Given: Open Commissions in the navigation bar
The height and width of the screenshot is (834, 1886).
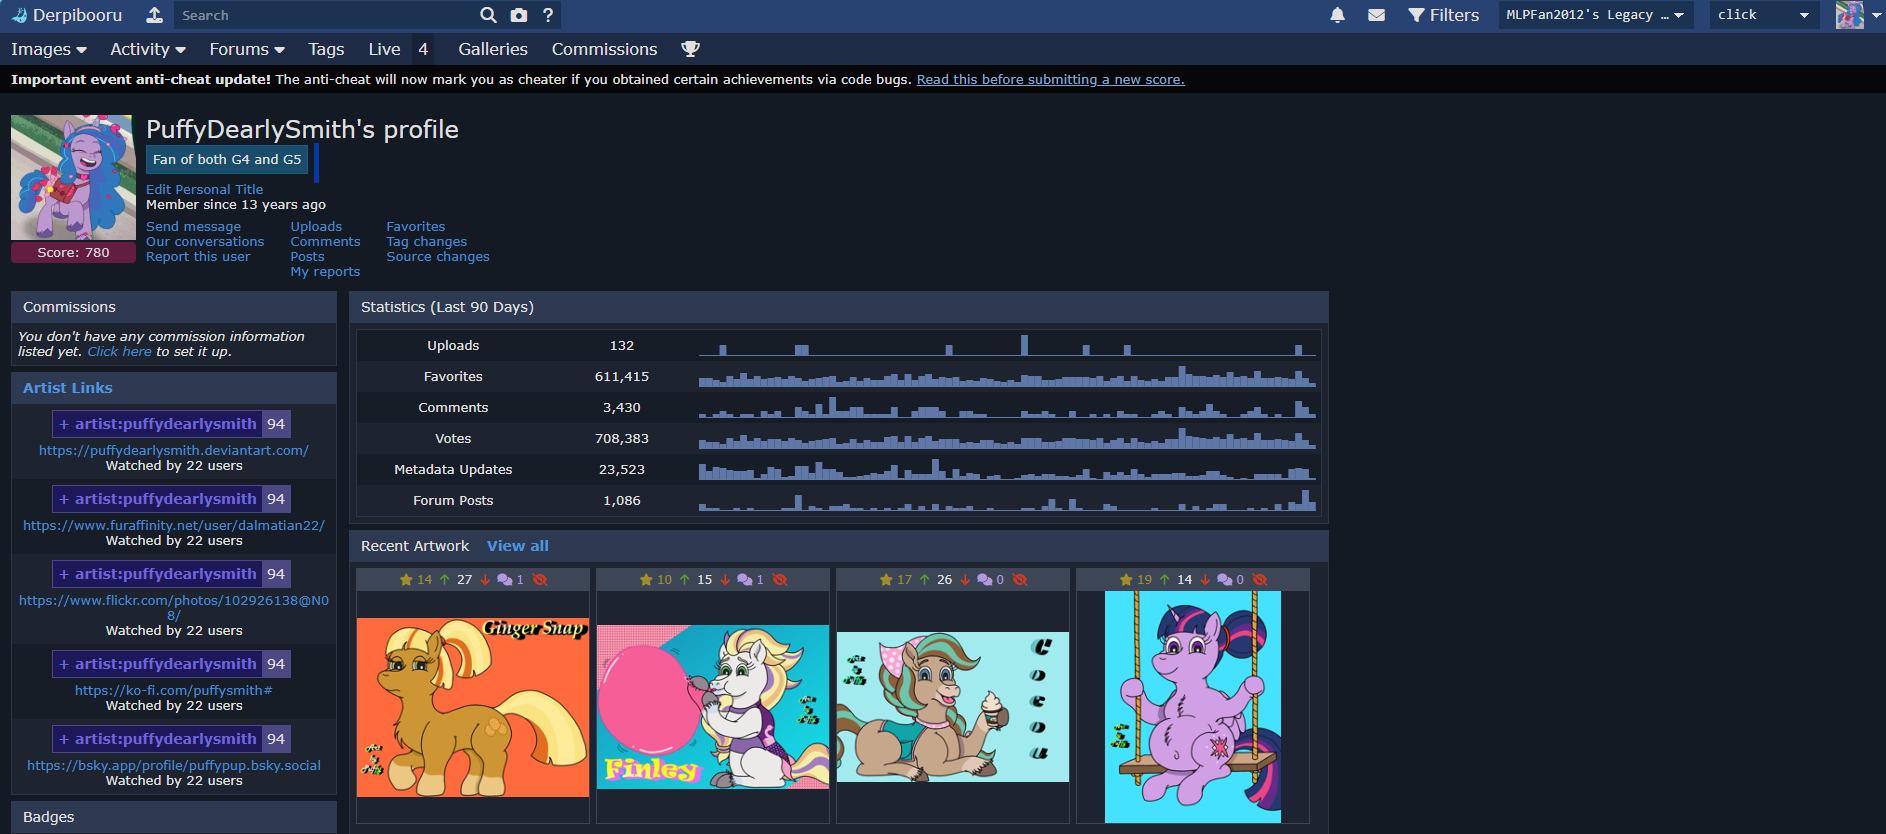Looking at the screenshot, I should [x=604, y=49].
